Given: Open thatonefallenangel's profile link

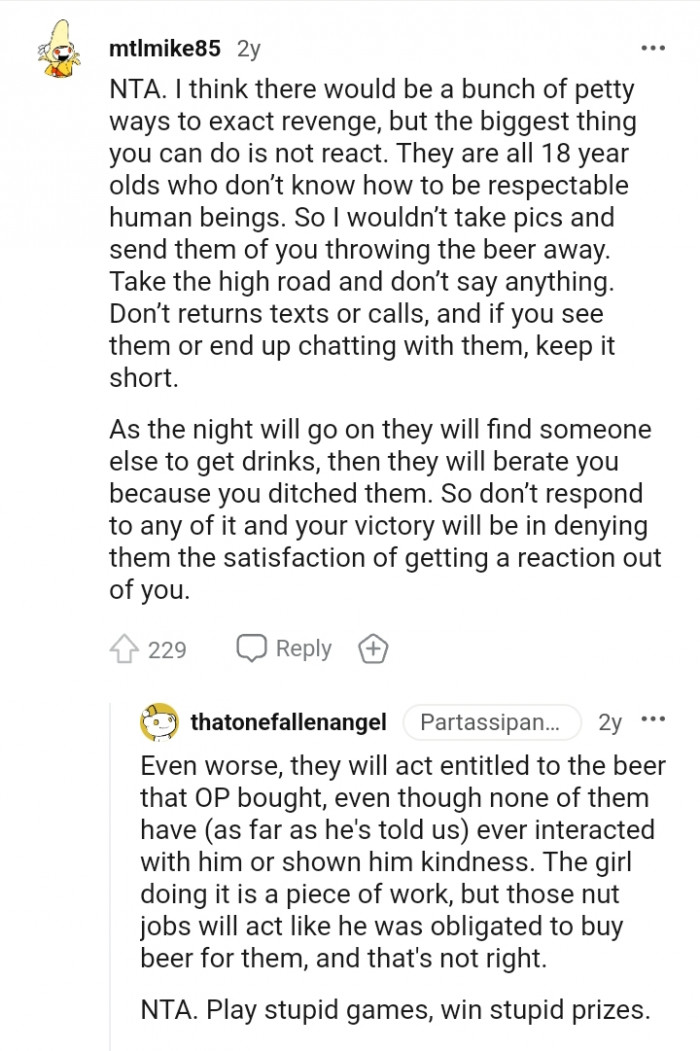Looking at the screenshot, I should pyautogui.click(x=290, y=722).
